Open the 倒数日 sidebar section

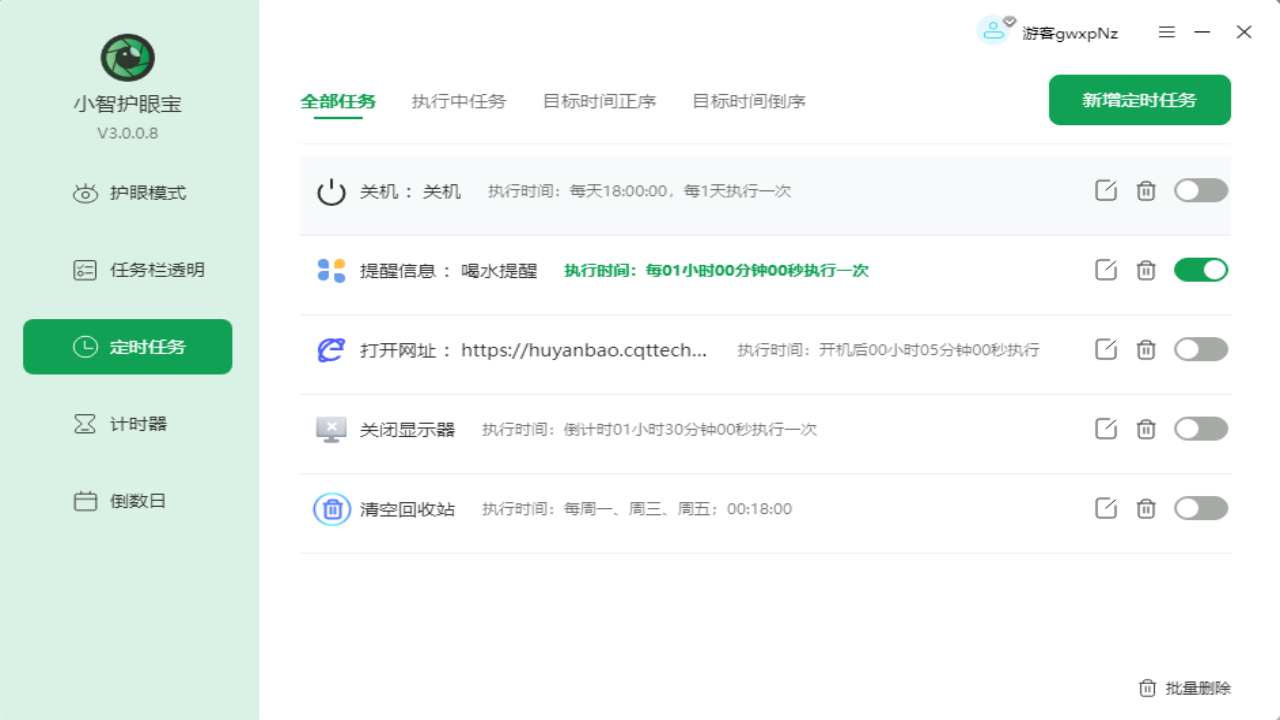coord(127,500)
